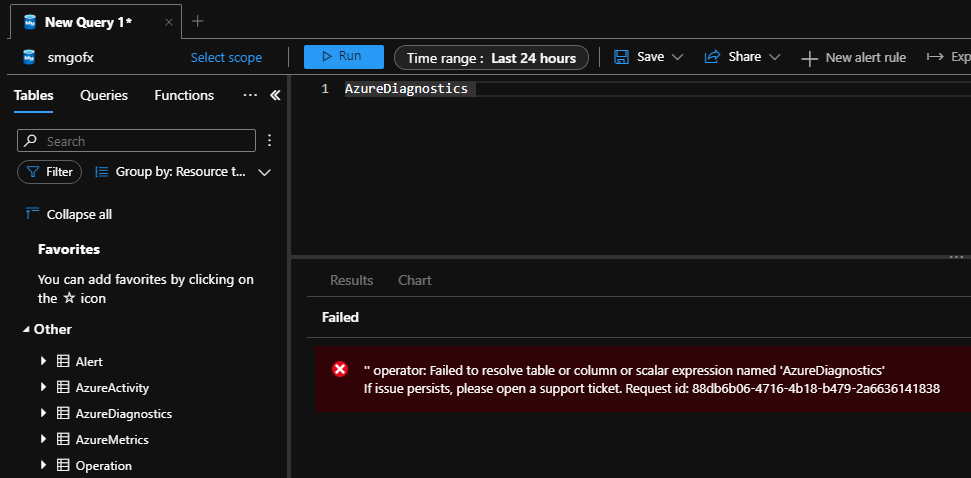Expand the Alert table

click(43, 360)
